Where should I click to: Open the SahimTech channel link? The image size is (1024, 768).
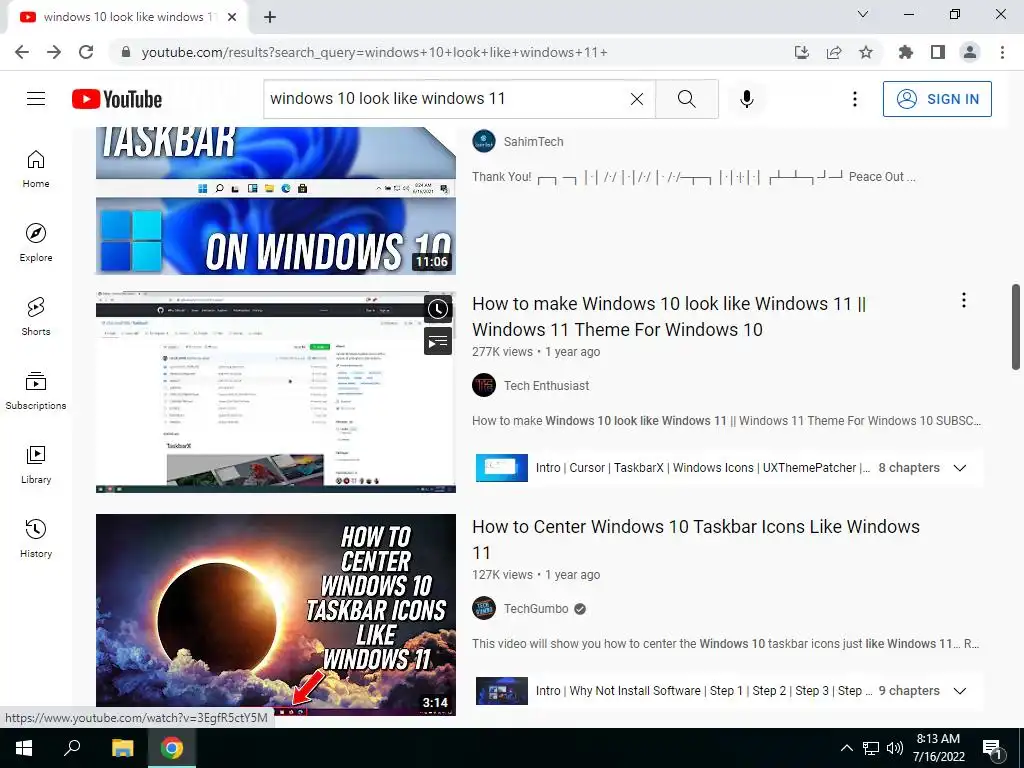click(534, 142)
